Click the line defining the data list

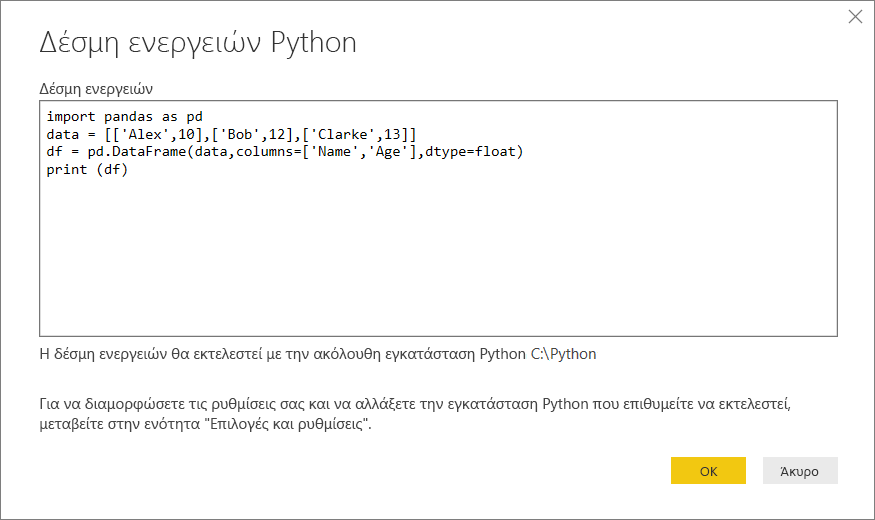(x=231, y=134)
